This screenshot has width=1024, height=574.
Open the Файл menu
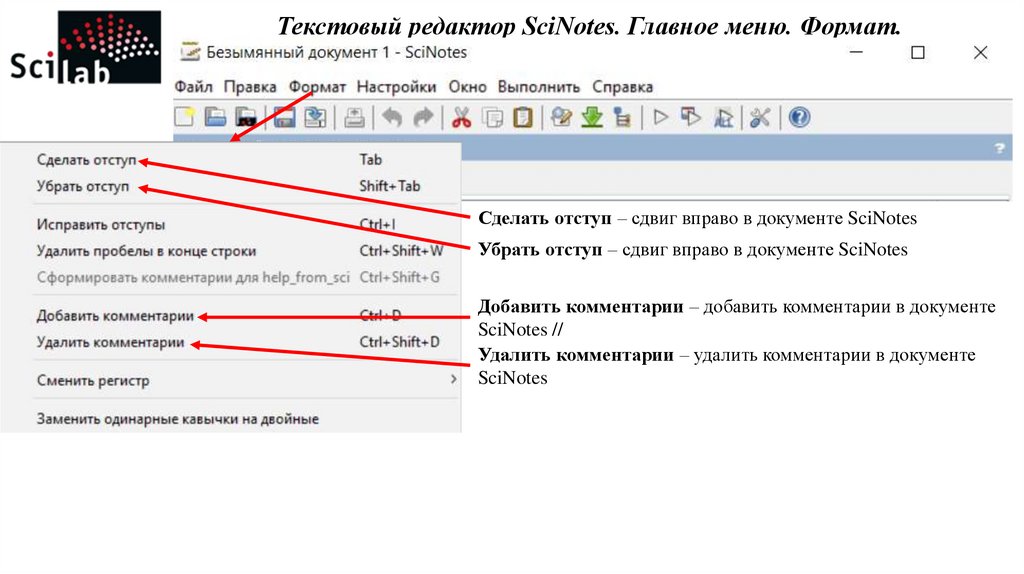point(194,87)
